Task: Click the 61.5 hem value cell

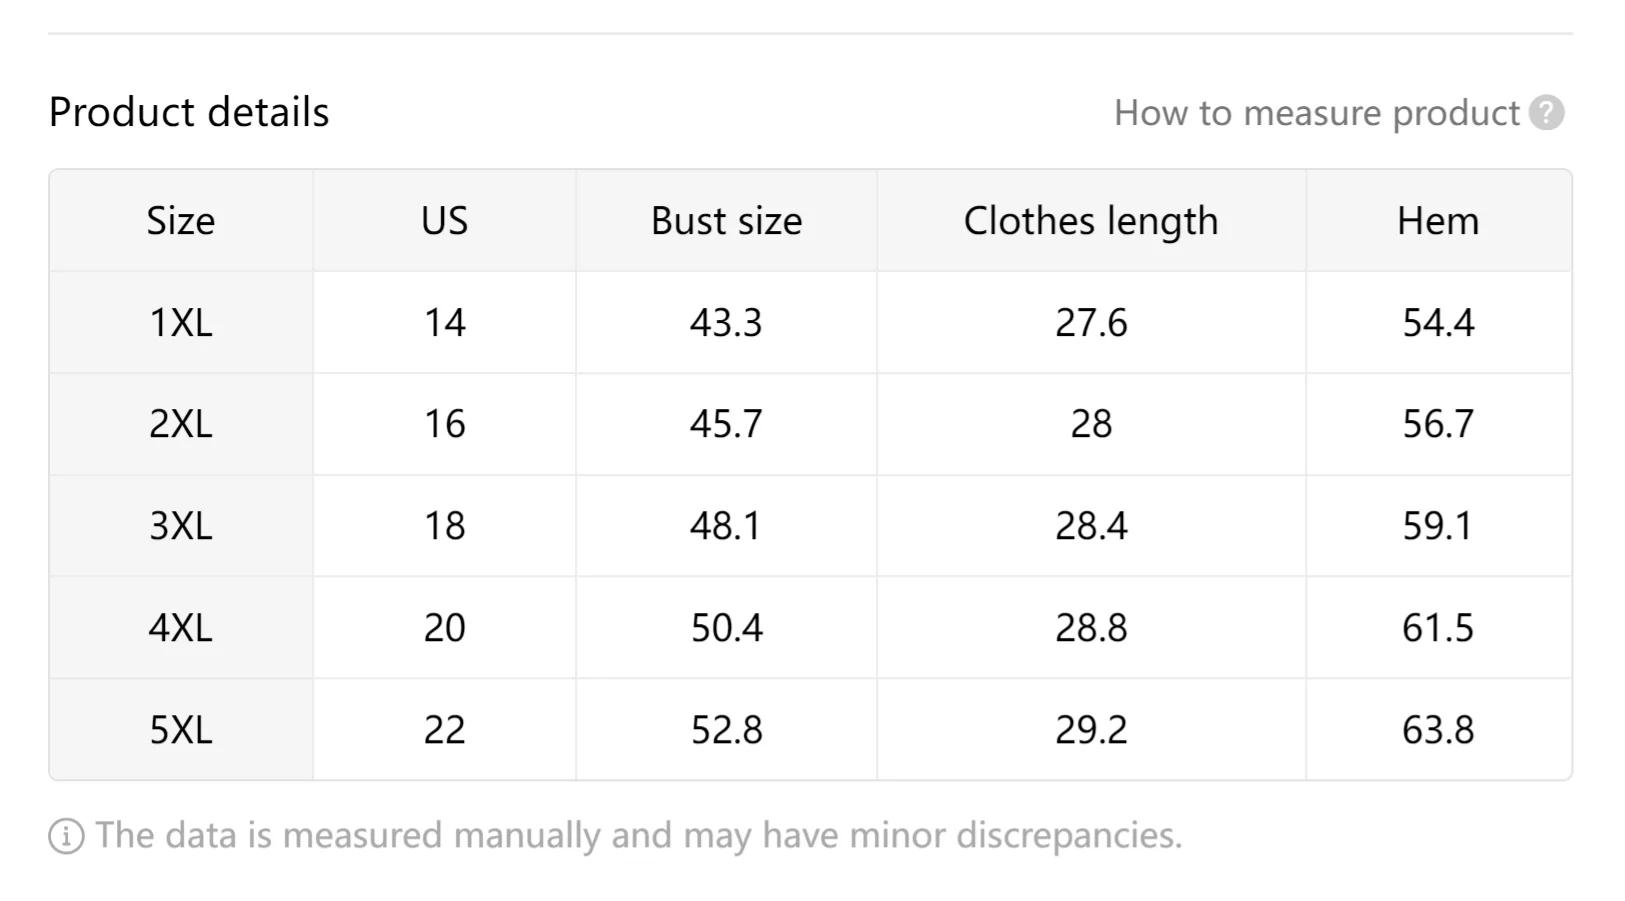Action: coord(1437,628)
